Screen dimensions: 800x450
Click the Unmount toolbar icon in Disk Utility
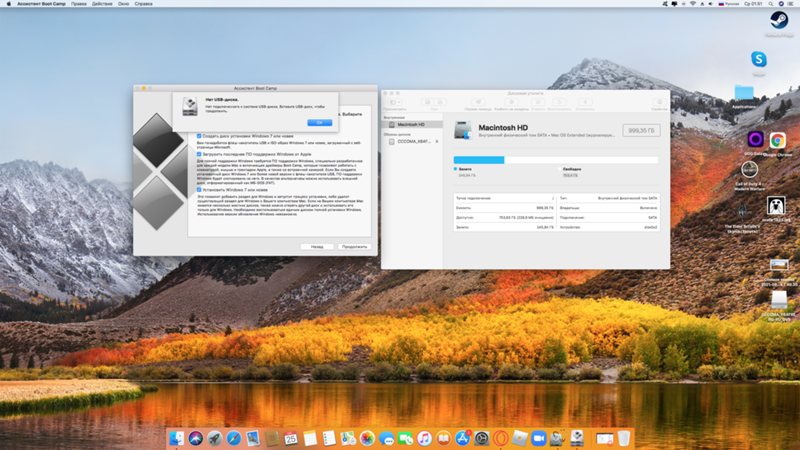tap(585, 102)
